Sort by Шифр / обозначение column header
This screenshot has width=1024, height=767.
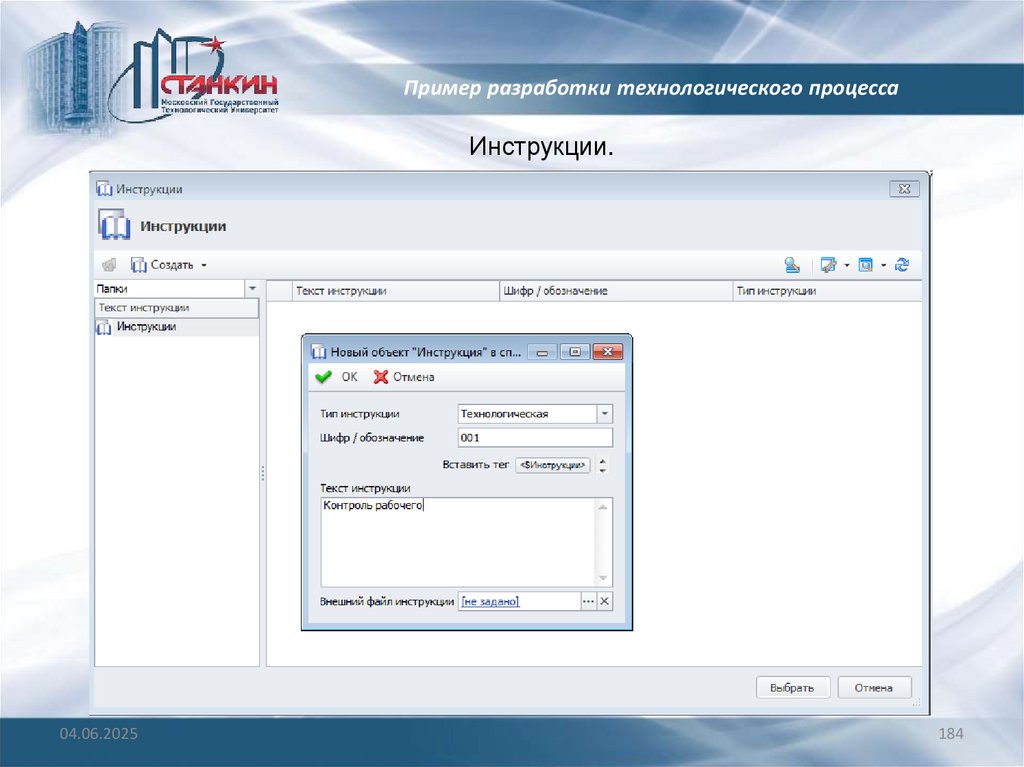(616, 291)
